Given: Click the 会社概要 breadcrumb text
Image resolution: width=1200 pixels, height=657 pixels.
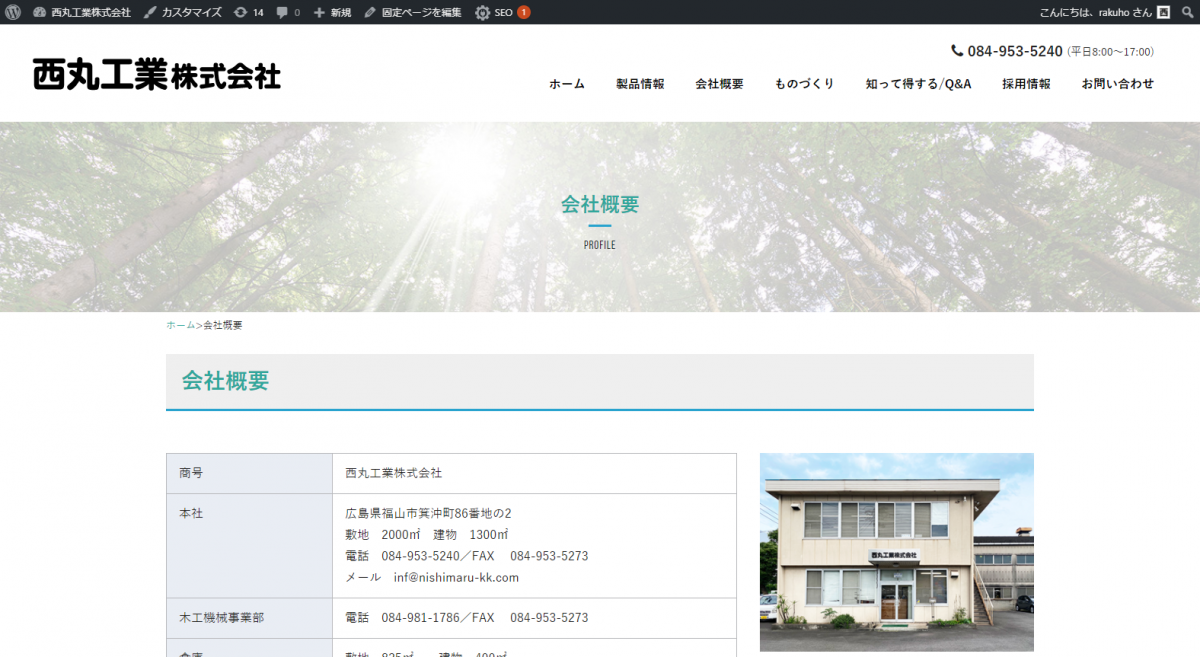Looking at the screenshot, I should (223, 325).
